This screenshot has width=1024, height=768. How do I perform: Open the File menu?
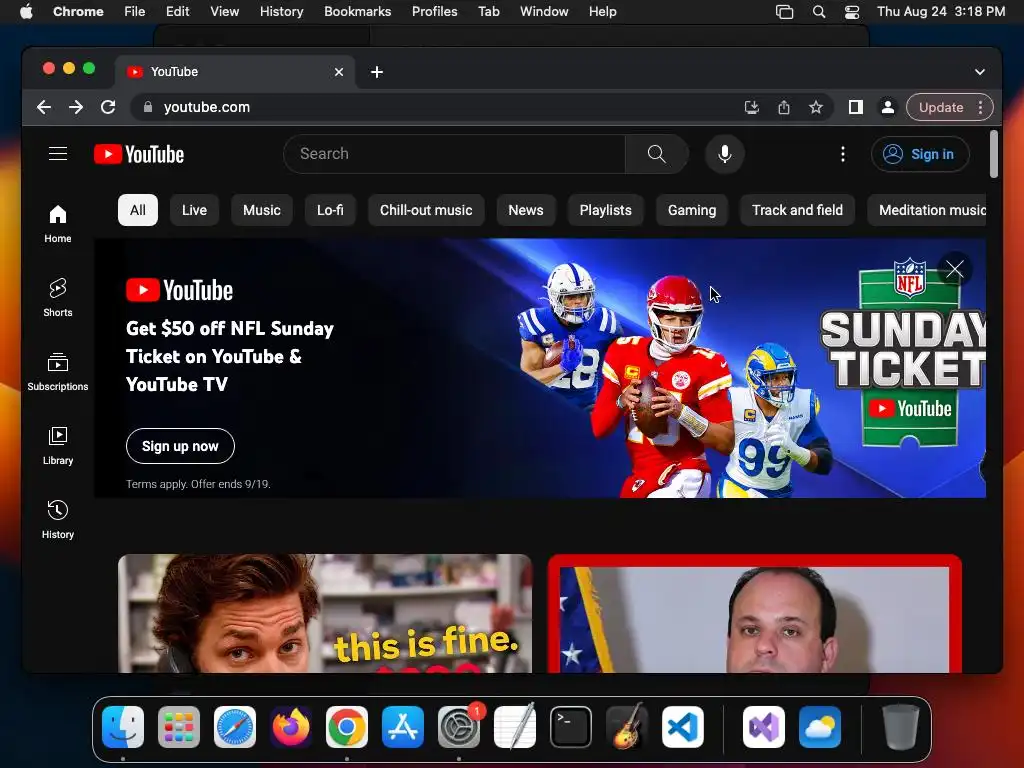[x=135, y=11]
